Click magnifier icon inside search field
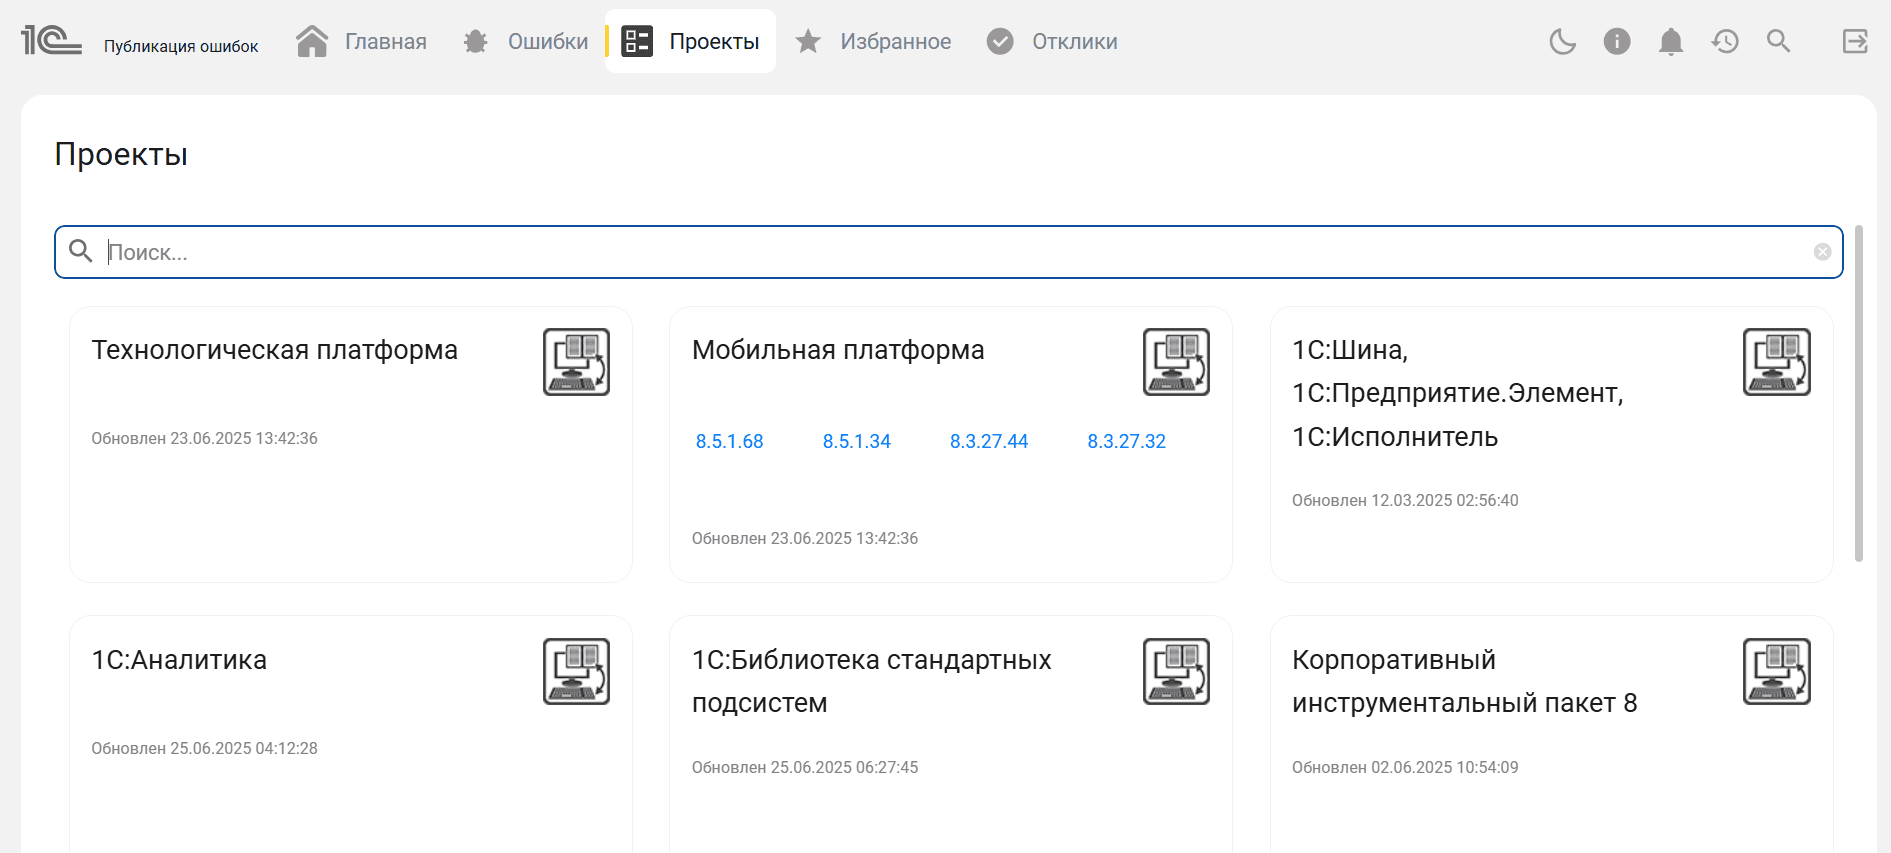The image size is (1891, 853). 81,251
